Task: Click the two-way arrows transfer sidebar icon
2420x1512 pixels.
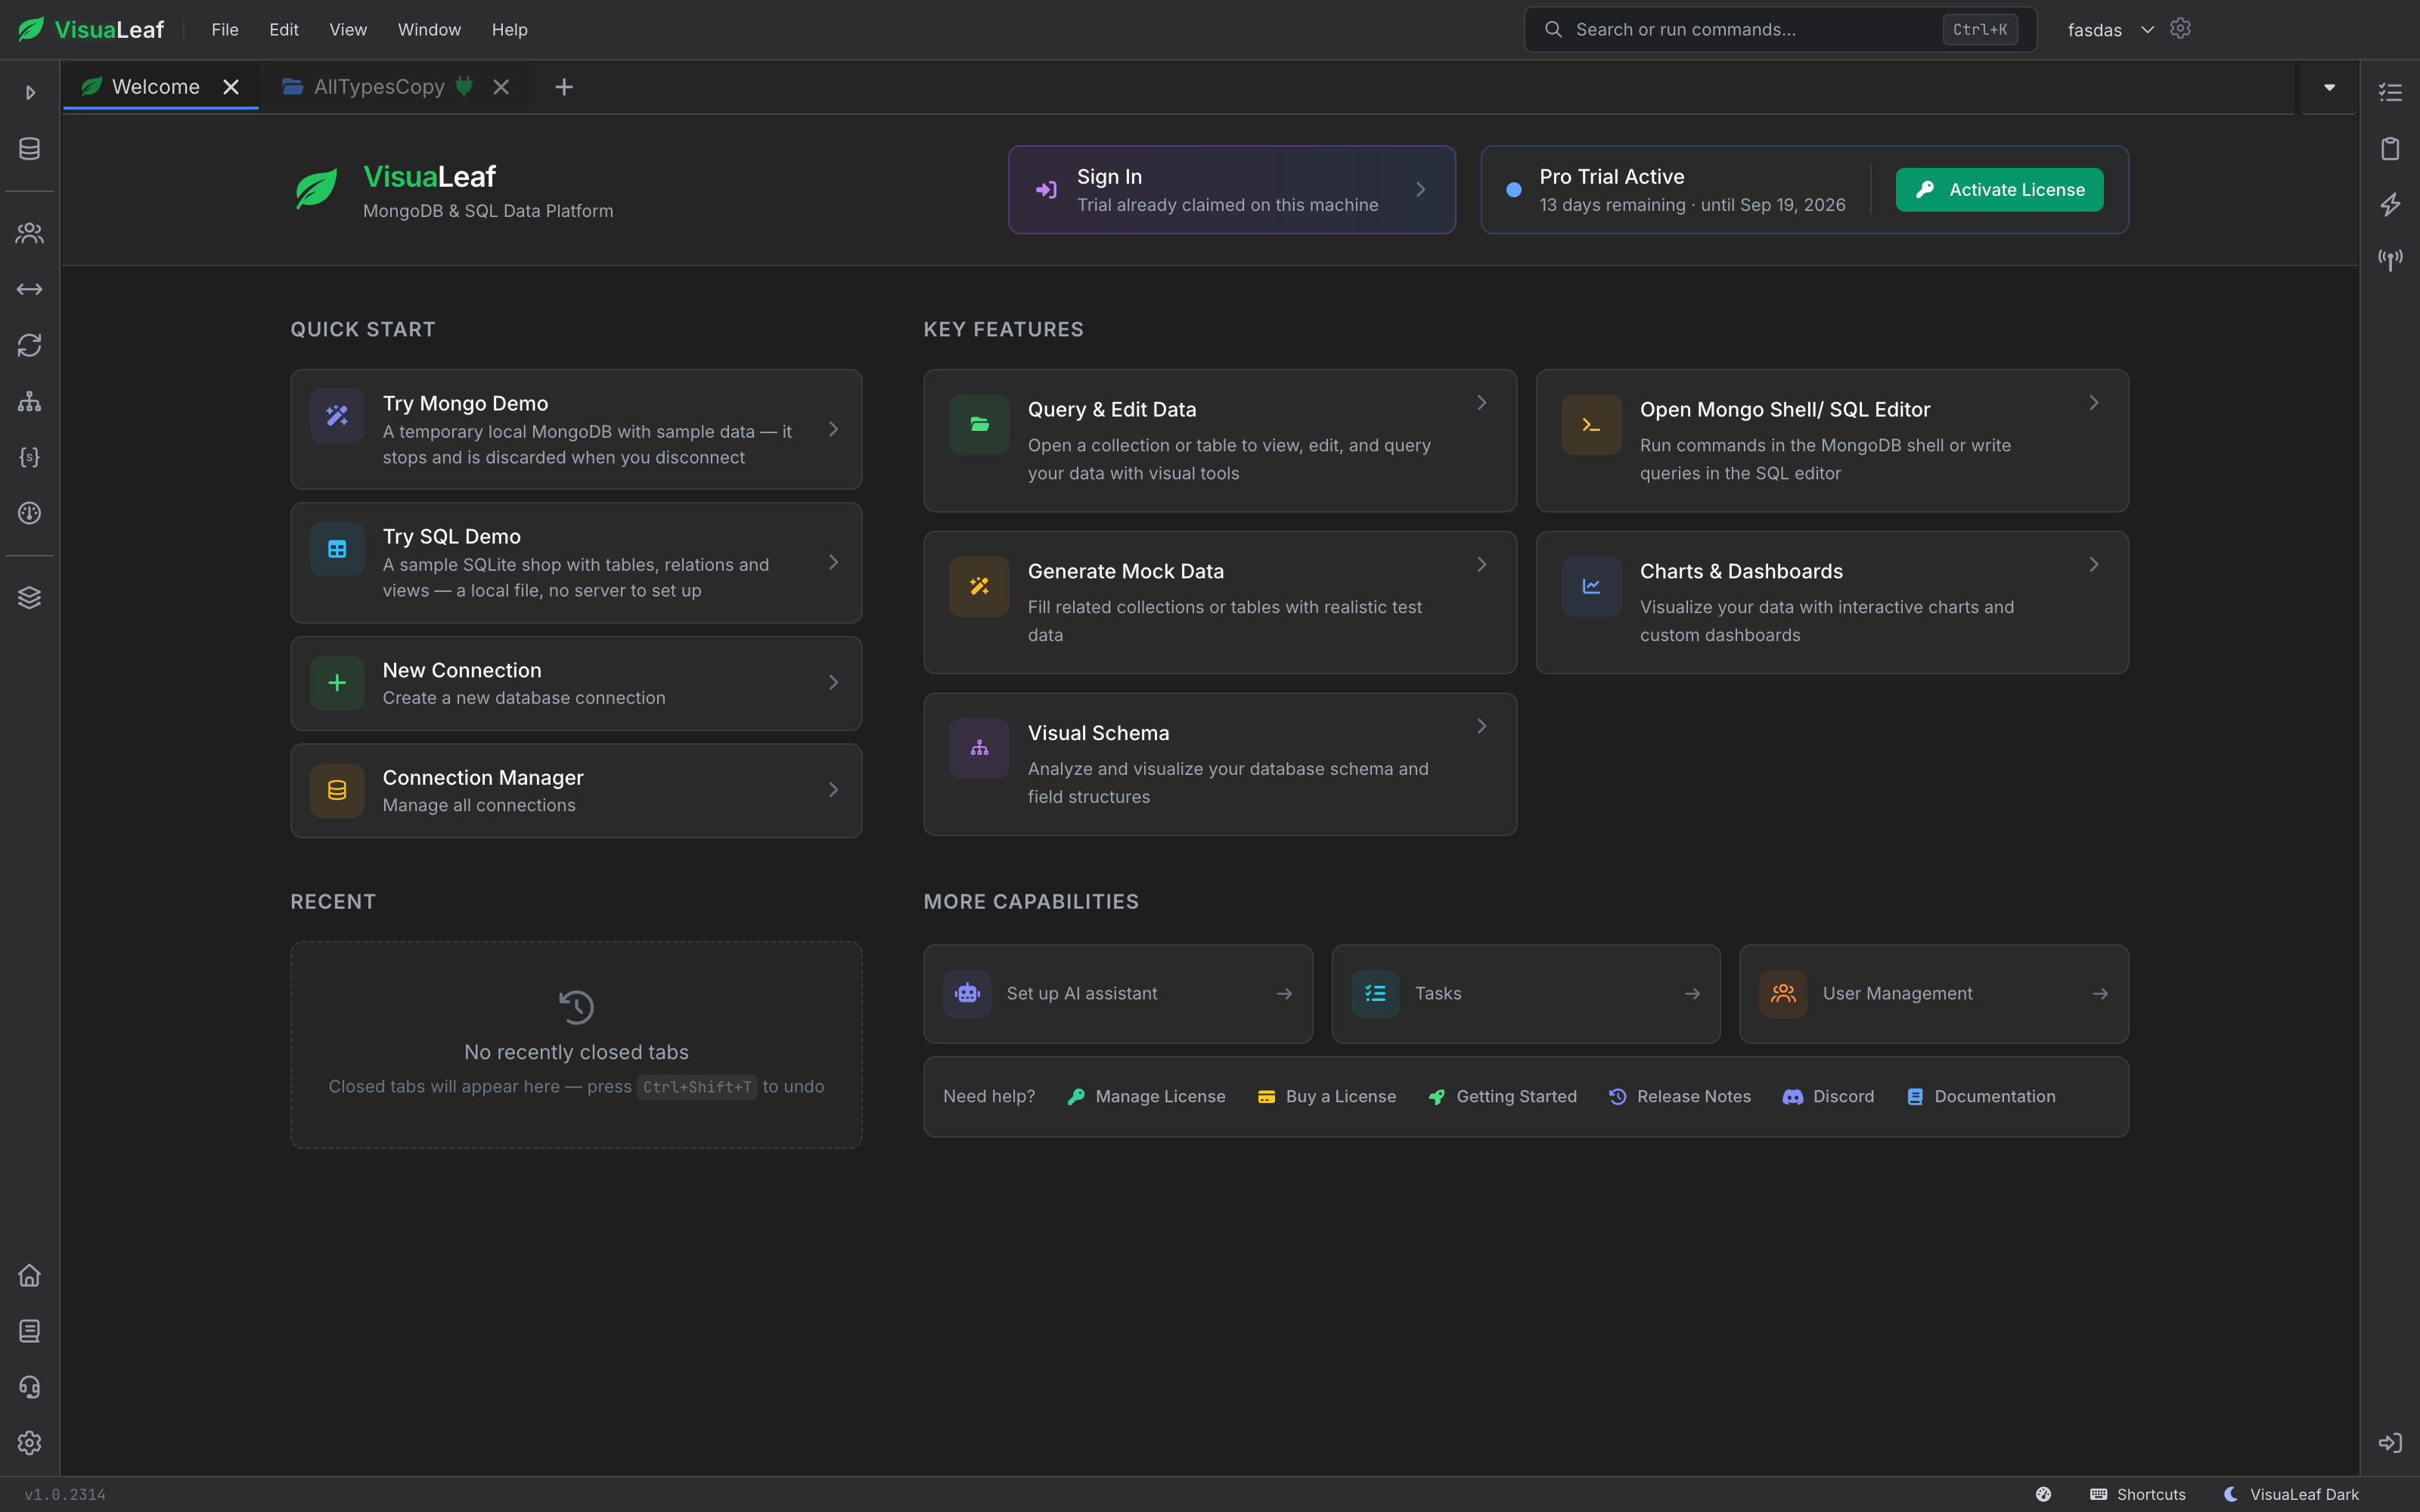Action: (x=30, y=289)
